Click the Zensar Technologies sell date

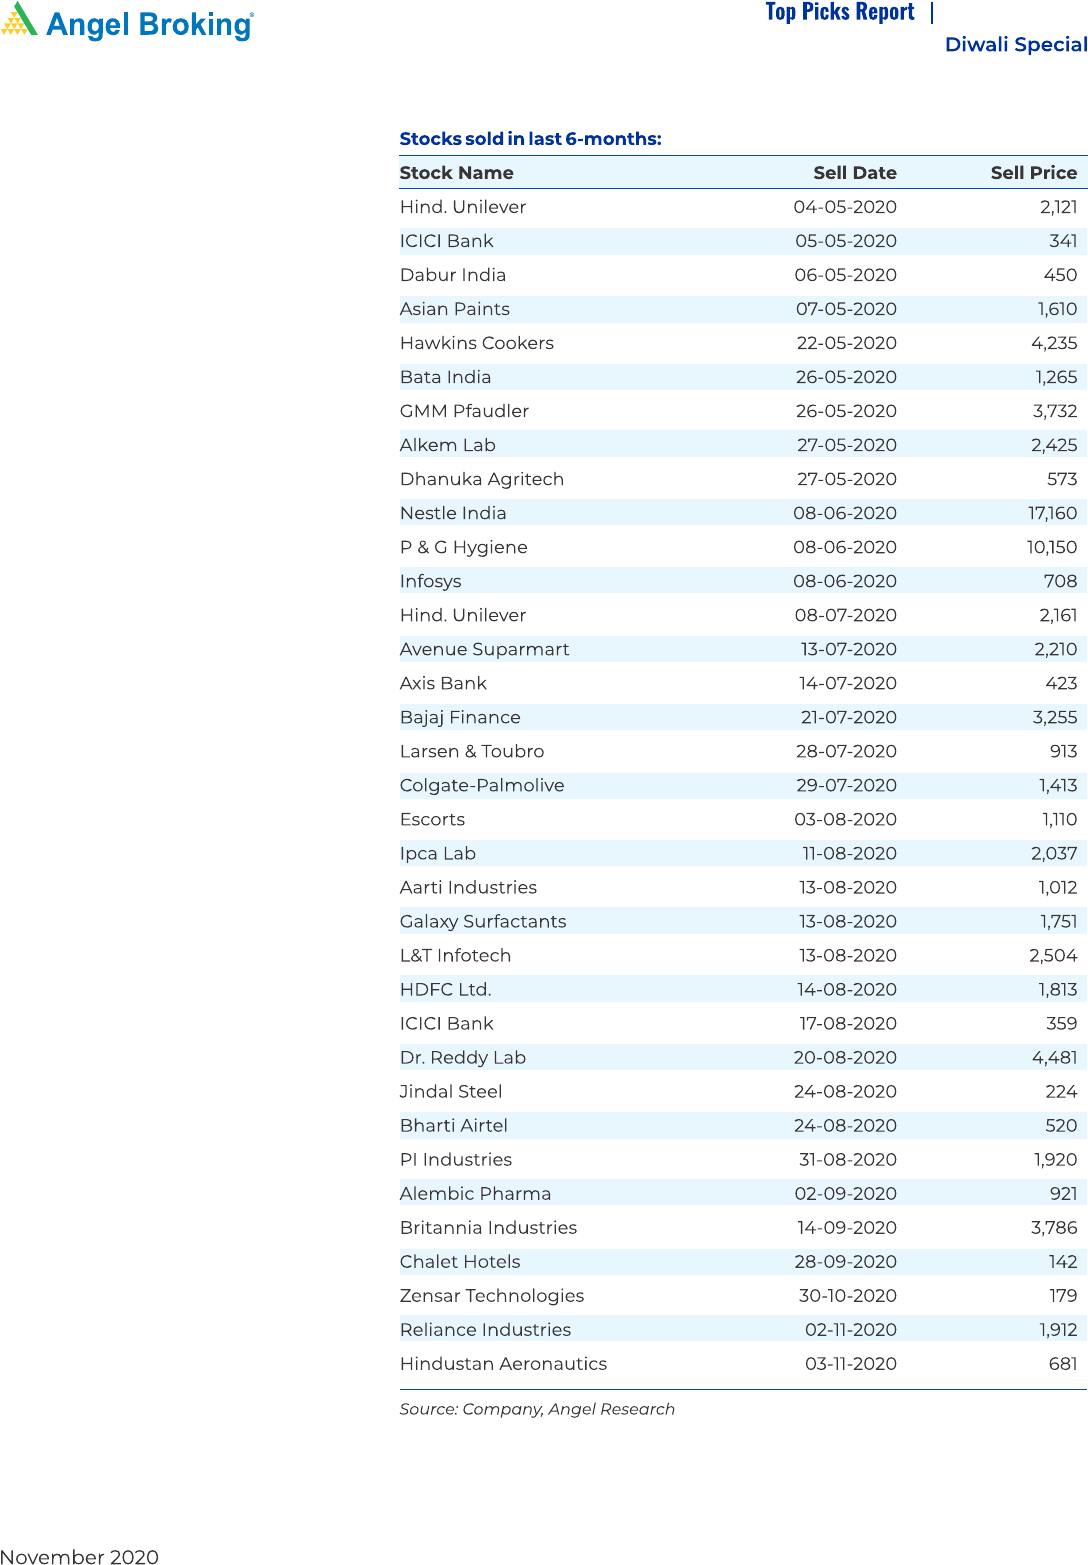click(x=847, y=1295)
